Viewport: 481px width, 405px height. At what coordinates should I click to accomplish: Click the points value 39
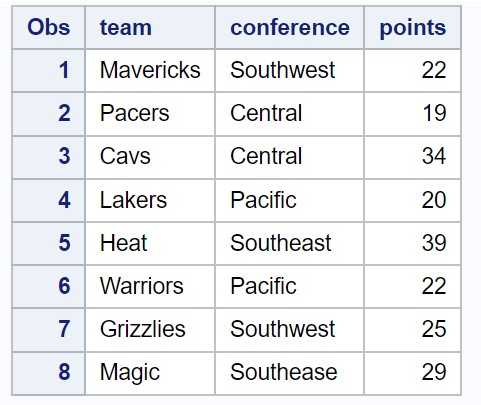click(x=413, y=243)
